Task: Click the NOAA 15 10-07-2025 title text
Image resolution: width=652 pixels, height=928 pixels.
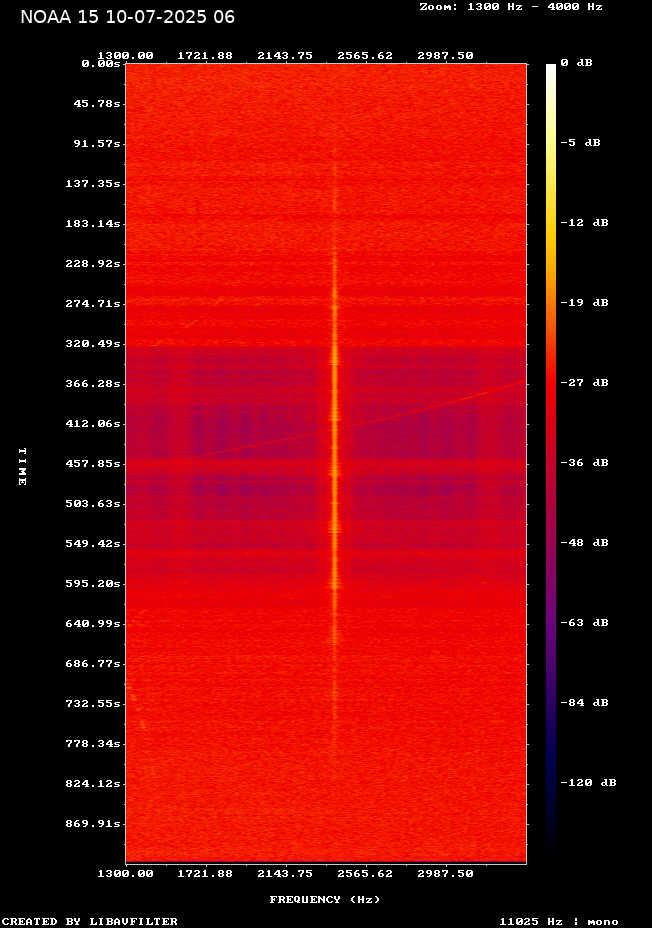Action: pyautogui.click(x=128, y=17)
